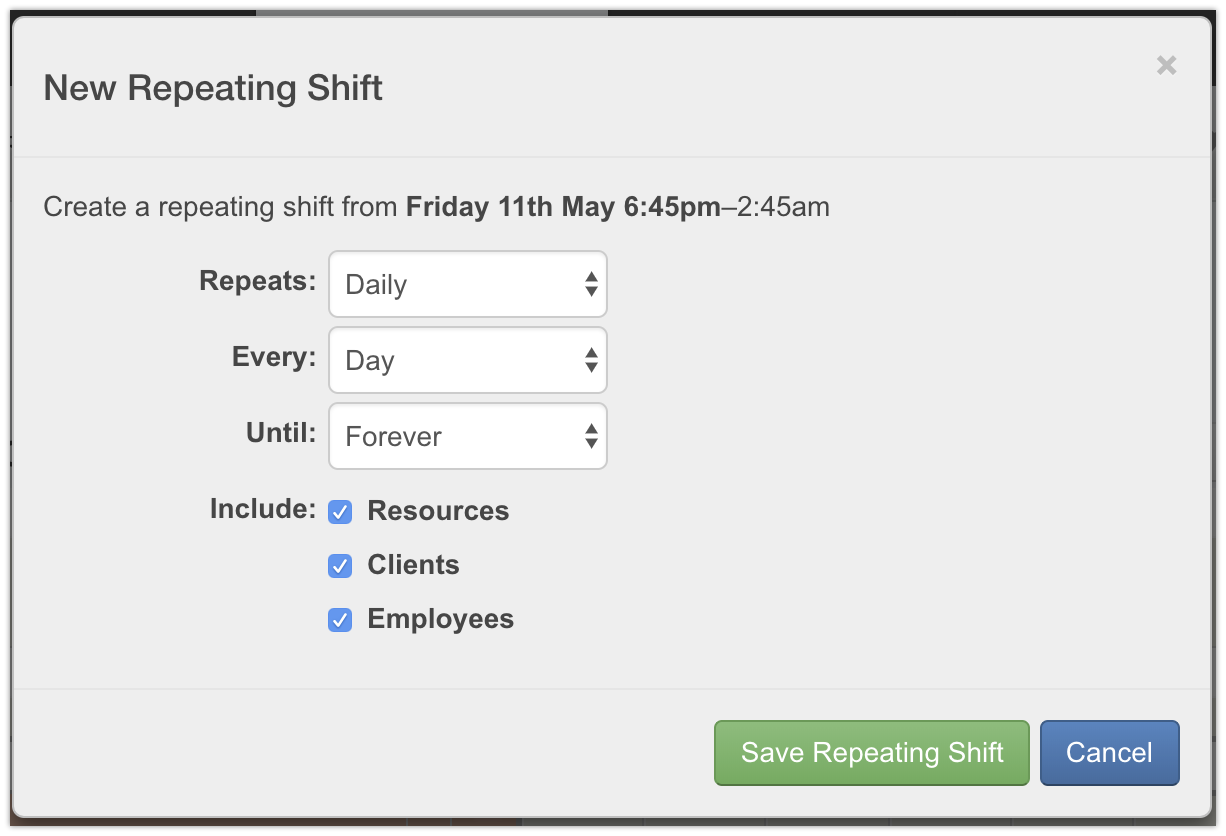Cancel the repeating shift dialog
The height and width of the screenshot is (836, 1226).
coord(1109,753)
